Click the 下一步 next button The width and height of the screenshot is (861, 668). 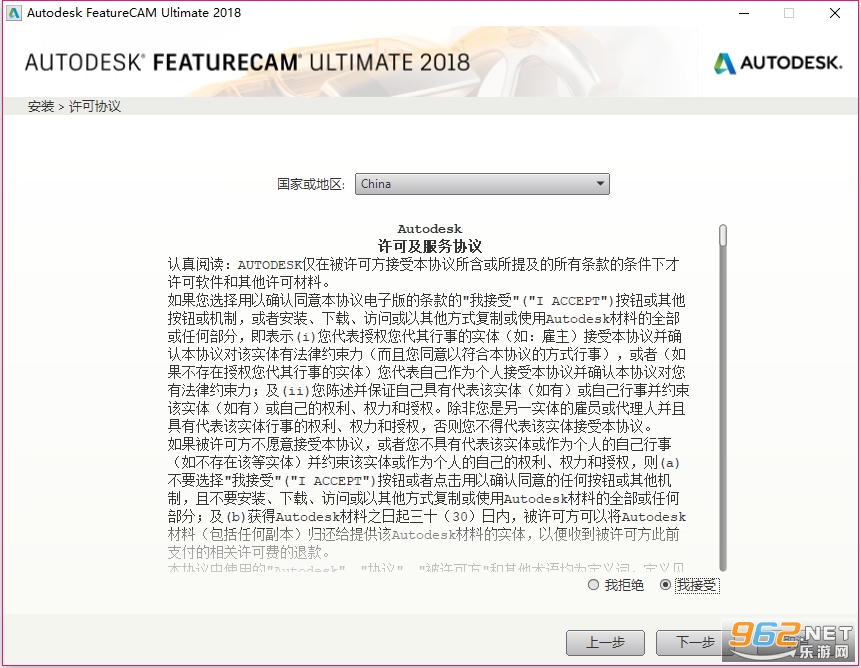(694, 642)
